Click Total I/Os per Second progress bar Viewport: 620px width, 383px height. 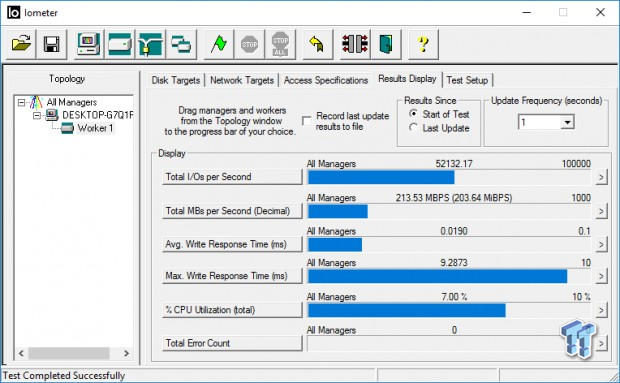click(x=449, y=177)
